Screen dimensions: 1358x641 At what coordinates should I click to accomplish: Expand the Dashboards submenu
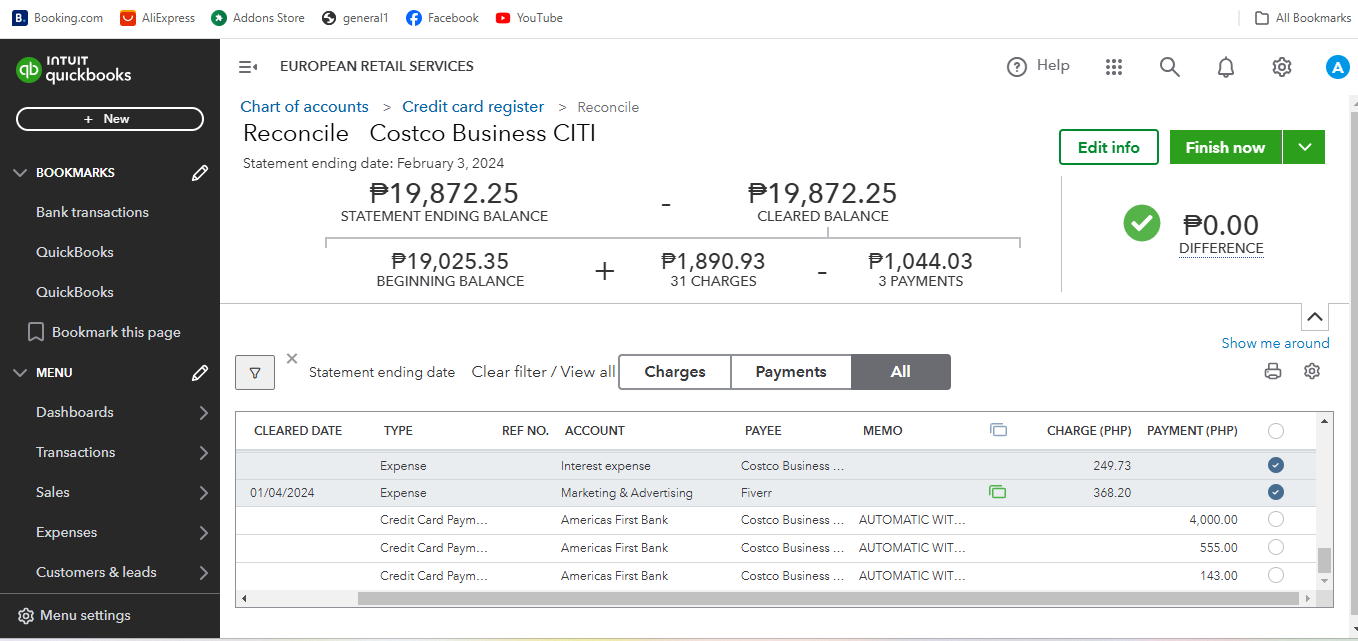click(x=203, y=412)
